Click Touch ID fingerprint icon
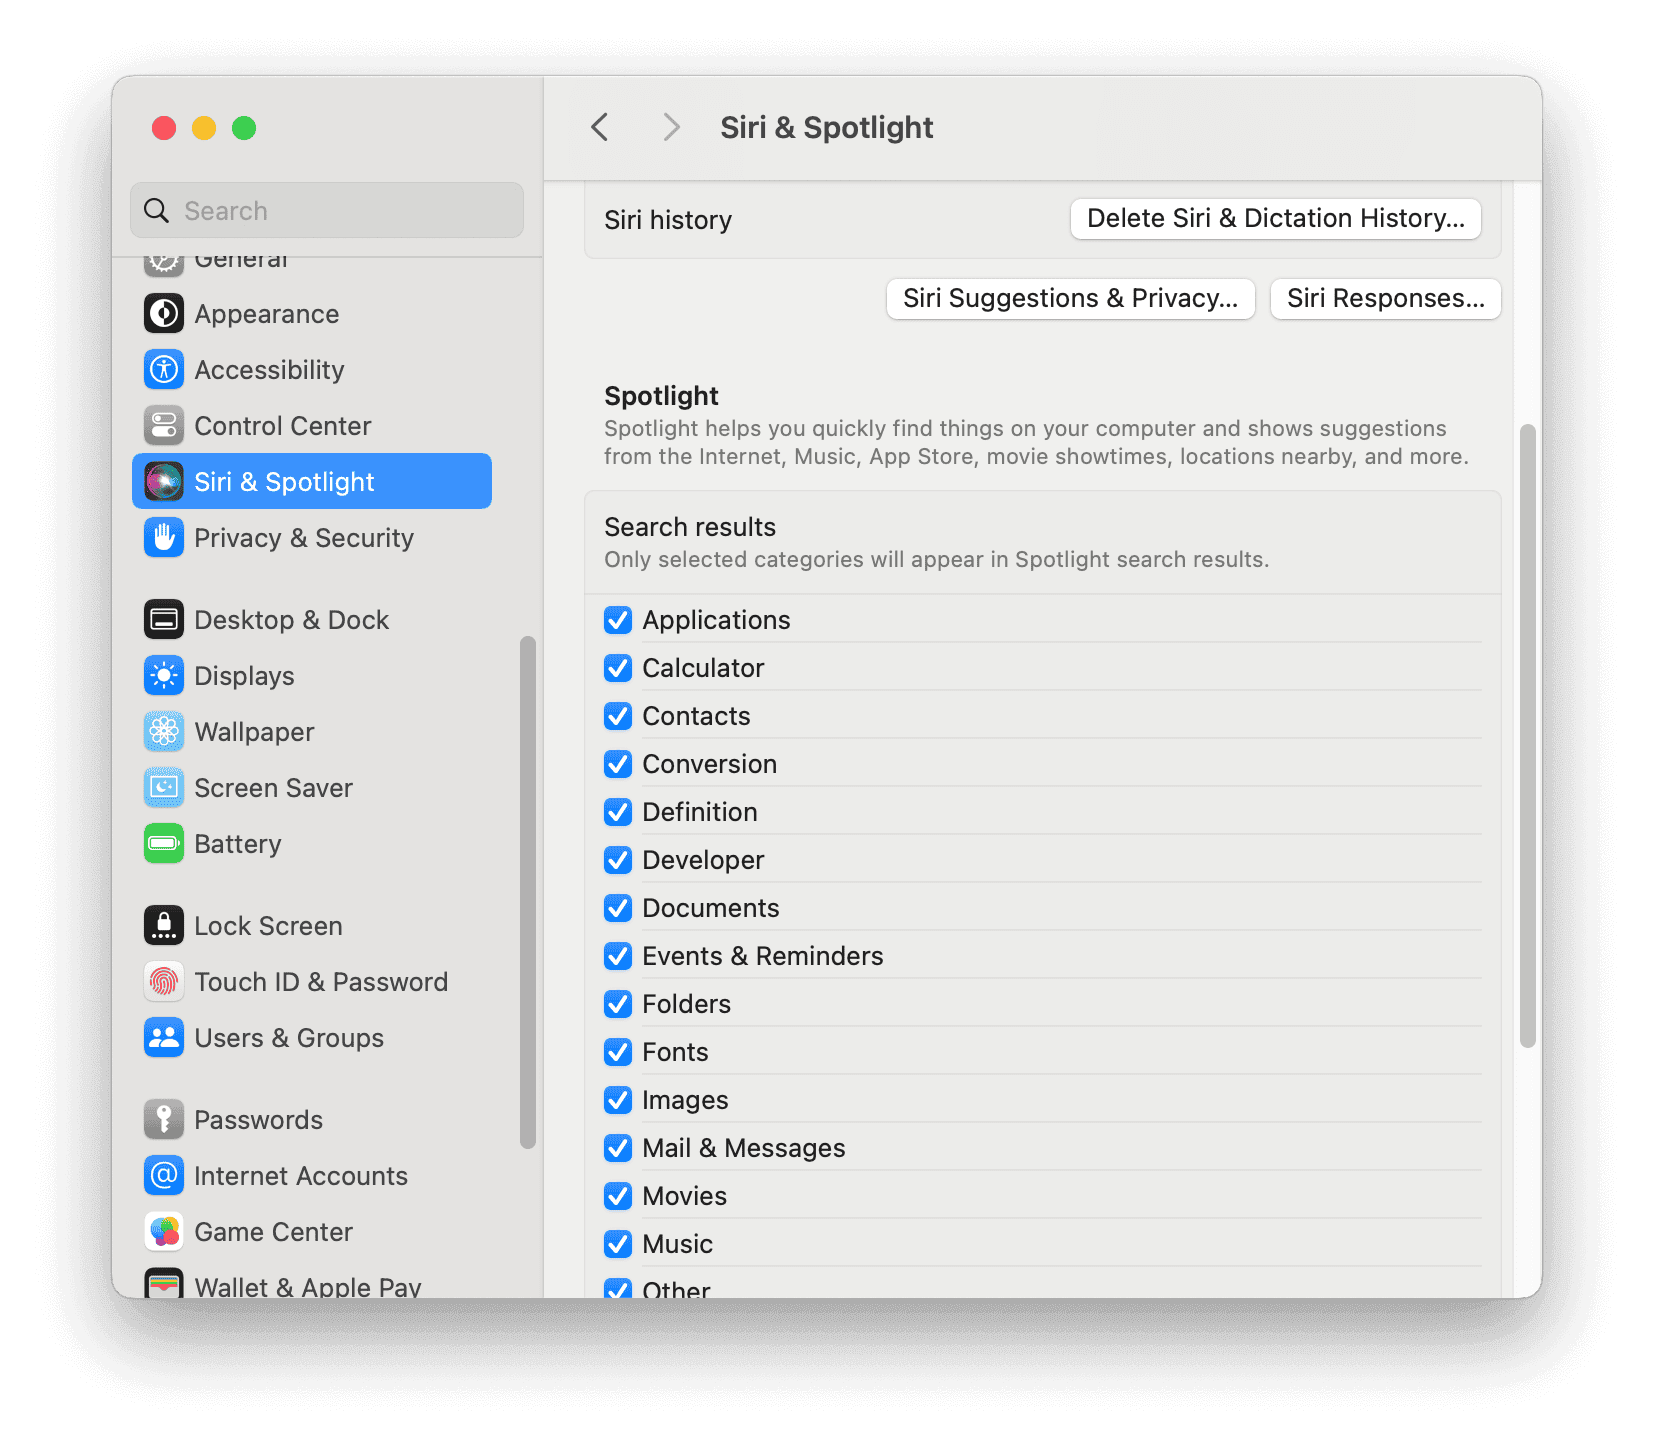Viewport: 1654px width, 1446px height. click(x=164, y=982)
